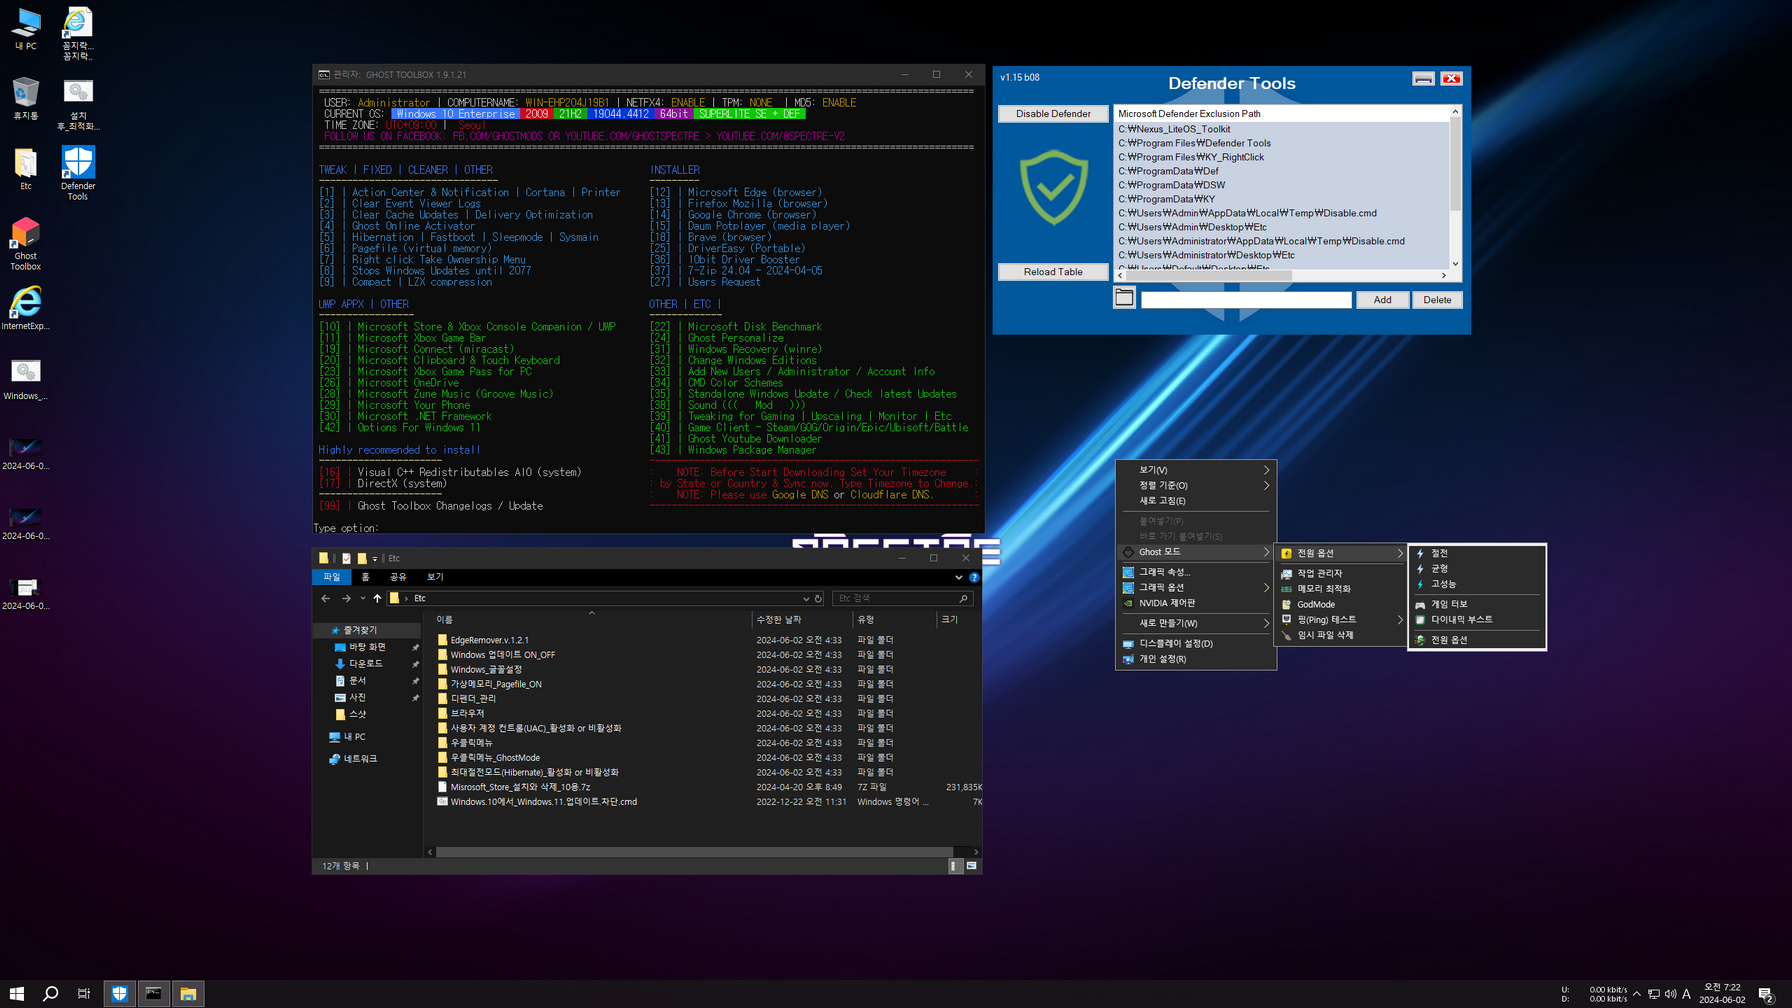This screenshot has height=1008, width=1792.
Task: Open the Action Center notification icon
Action: 1766,993
